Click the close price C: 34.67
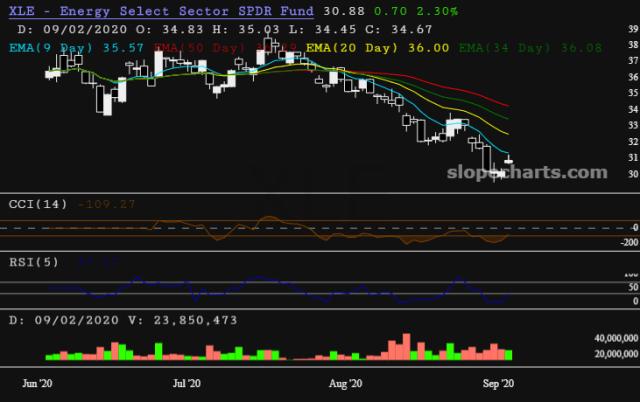This screenshot has height=402, width=640. pyautogui.click(x=398, y=29)
